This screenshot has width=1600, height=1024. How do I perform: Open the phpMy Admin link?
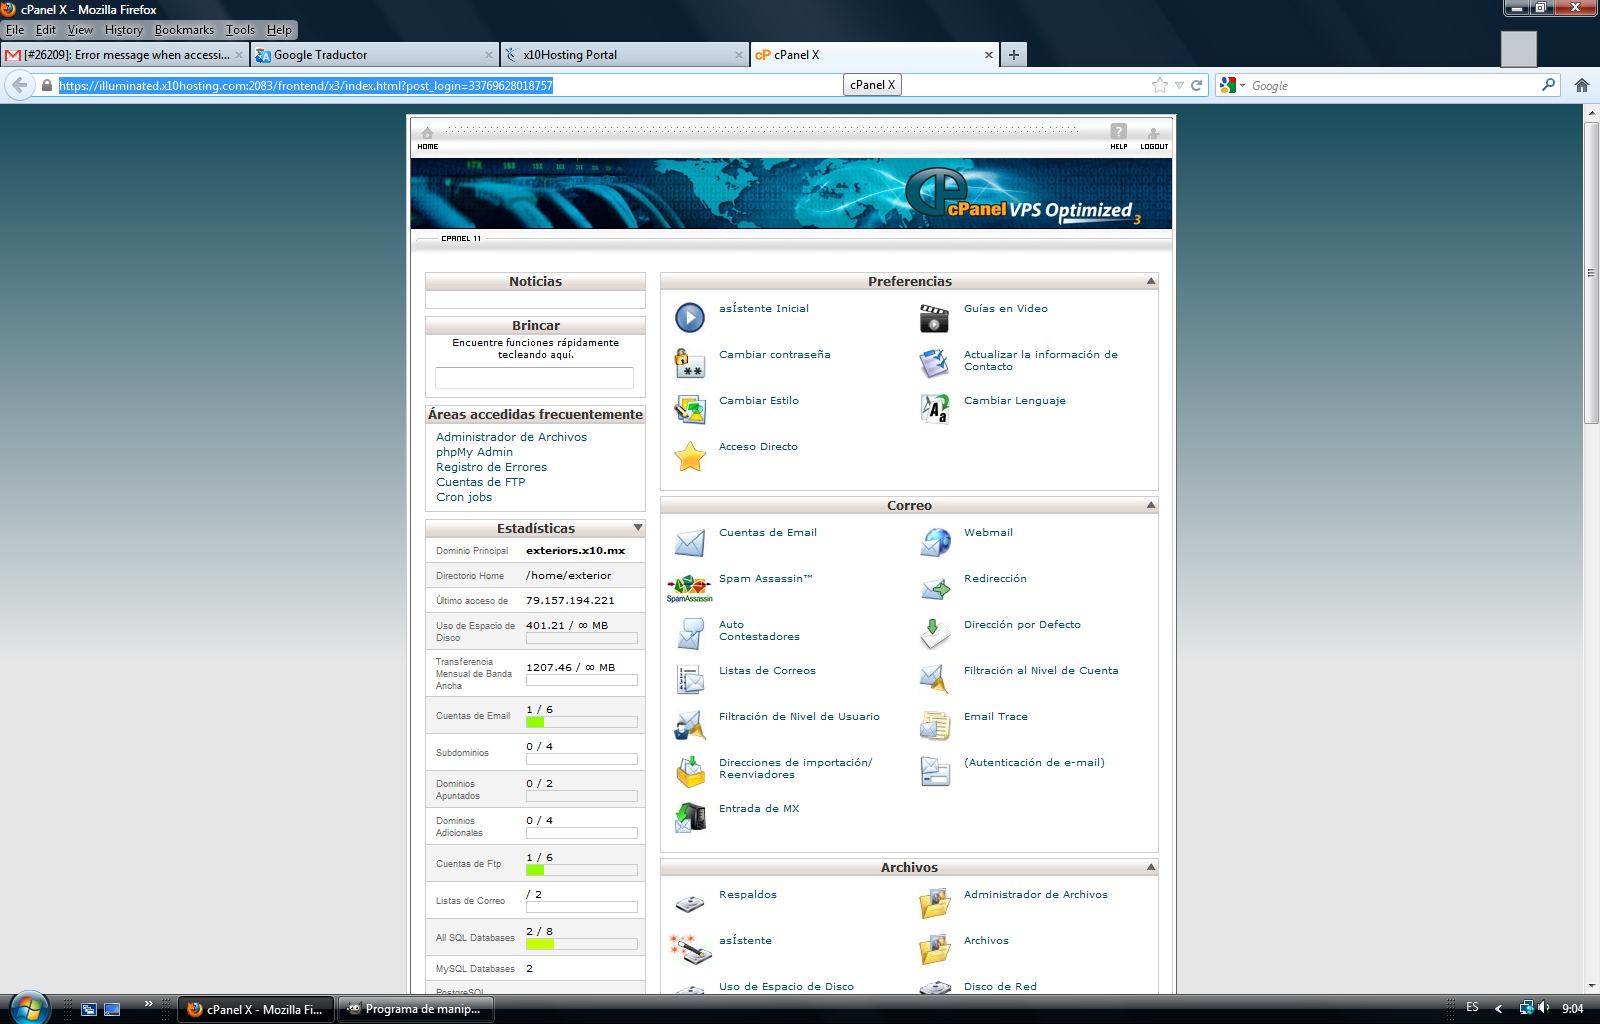474,452
